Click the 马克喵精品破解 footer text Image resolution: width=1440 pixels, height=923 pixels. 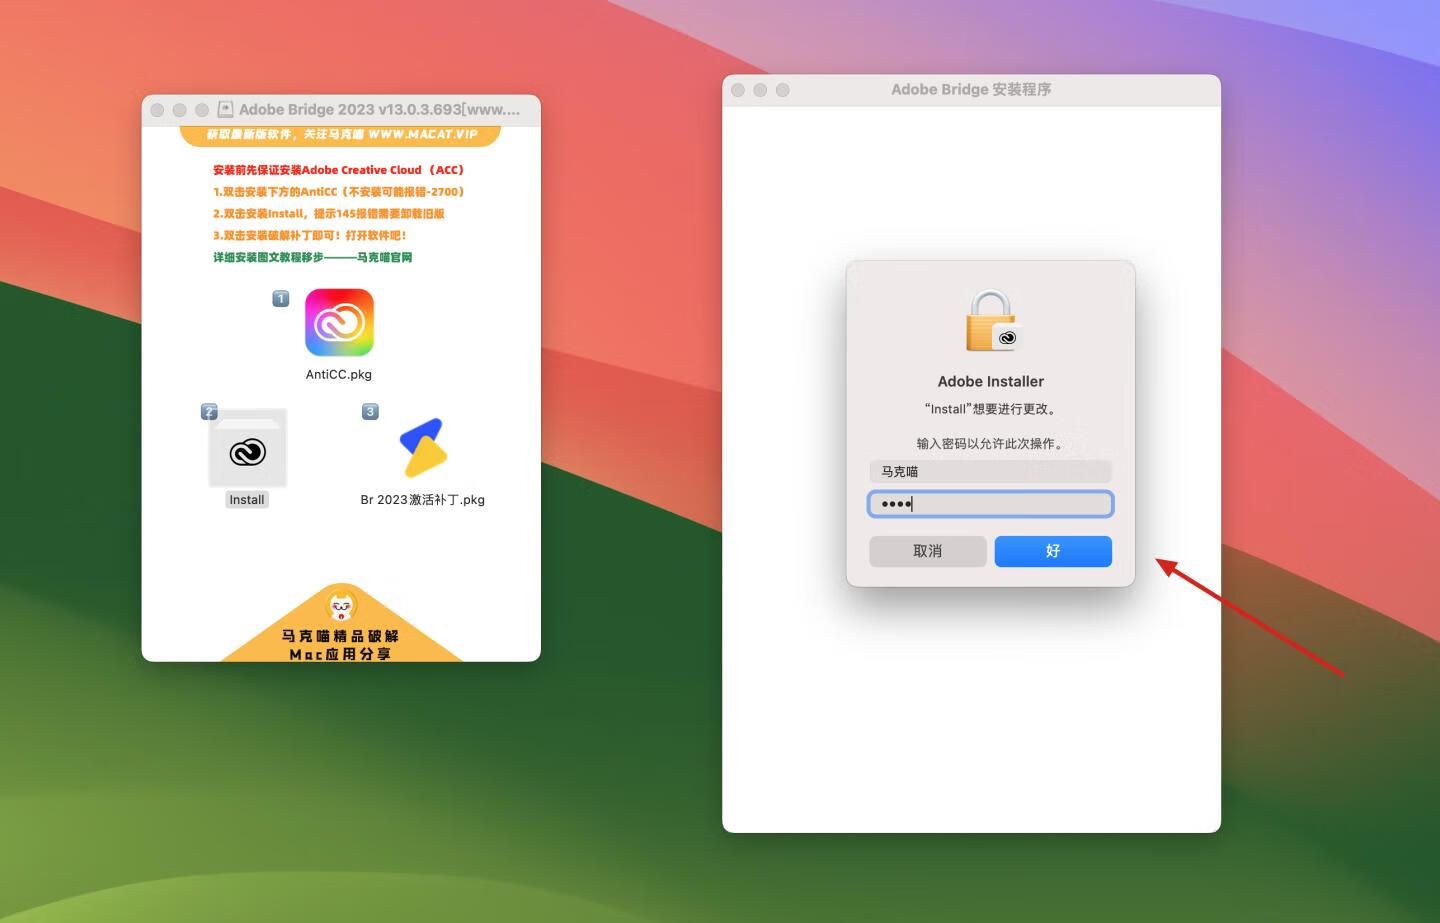tap(340, 636)
